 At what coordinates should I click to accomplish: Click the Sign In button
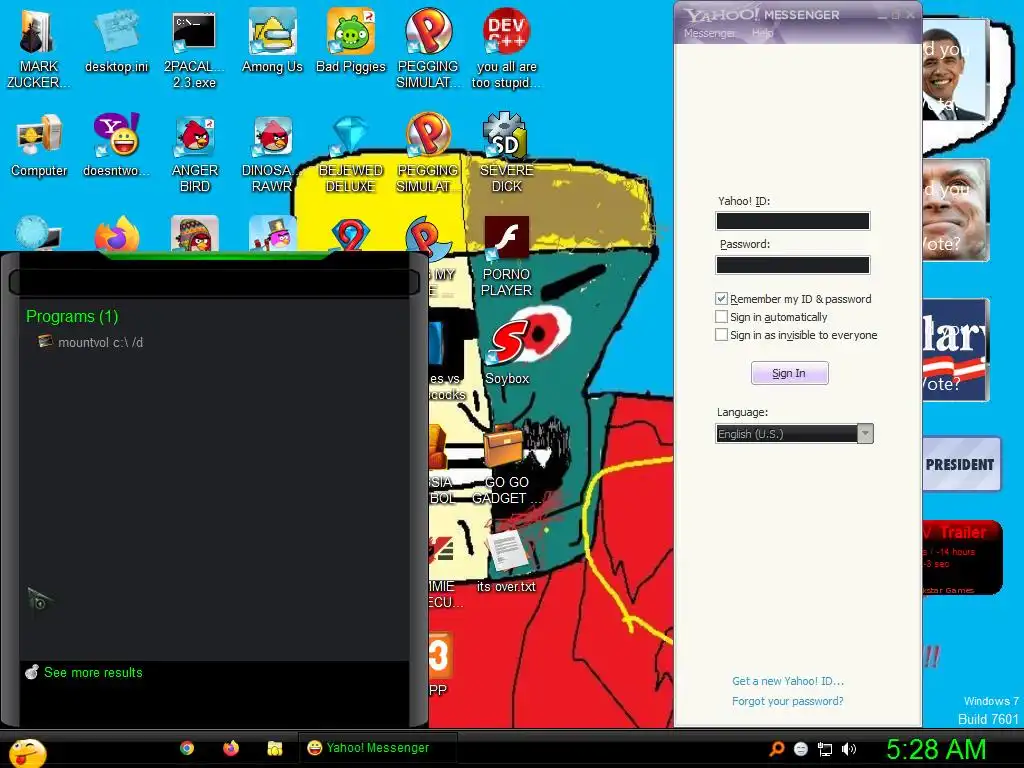point(790,373)
